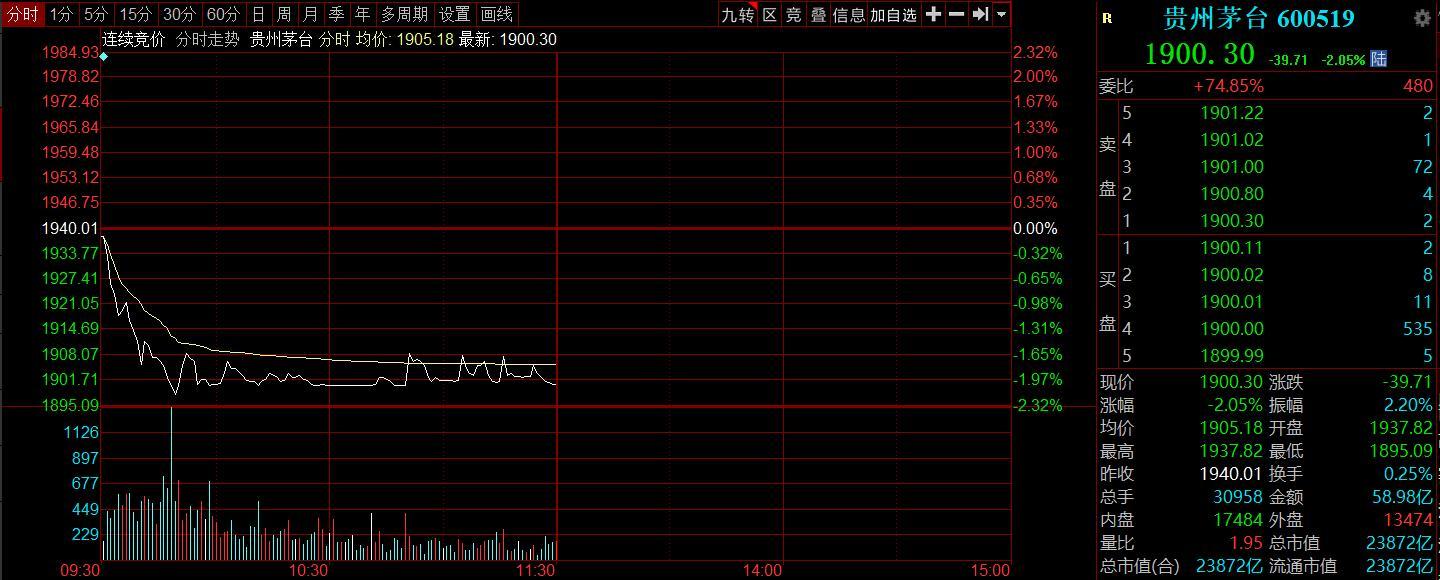Click sell level 5 price 1901.22
1440x580 pixels.
(1232, 113)
